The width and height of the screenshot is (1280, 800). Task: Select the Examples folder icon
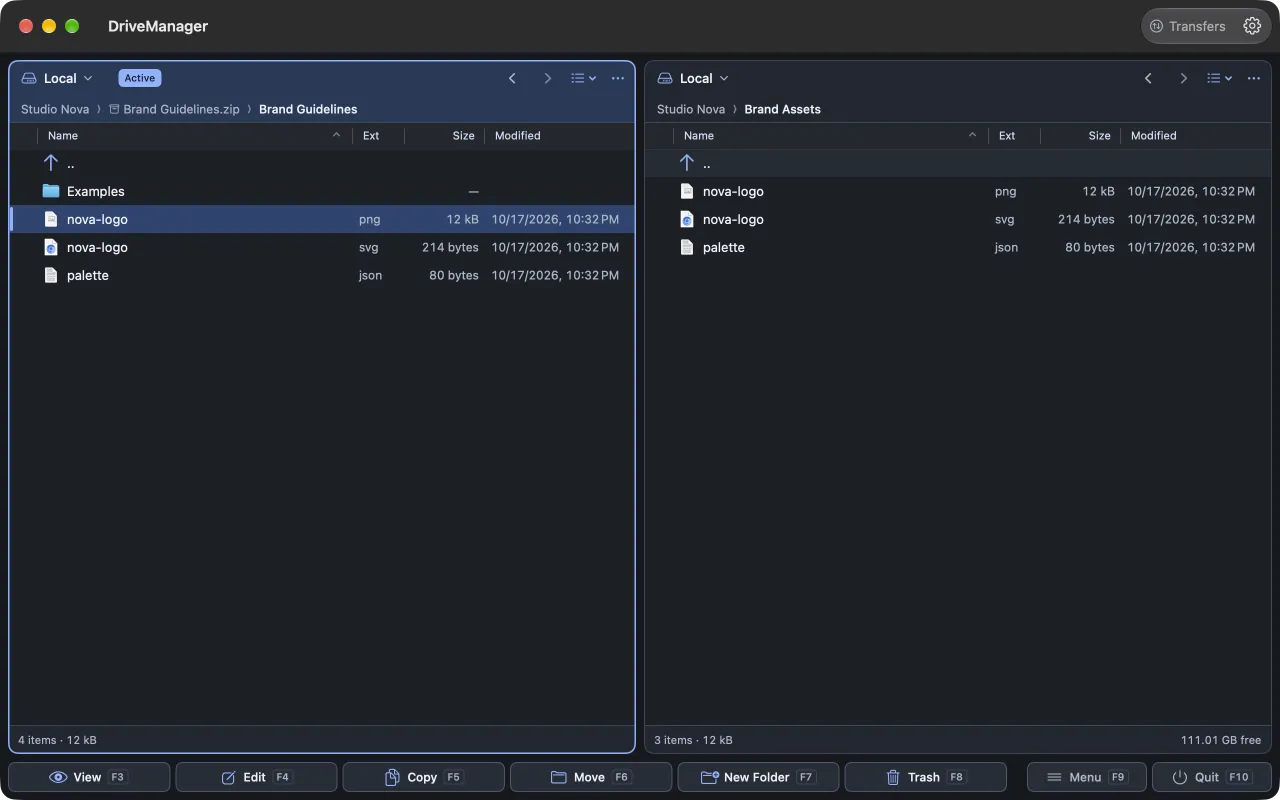pyautogui.click(x=51, y=191)
